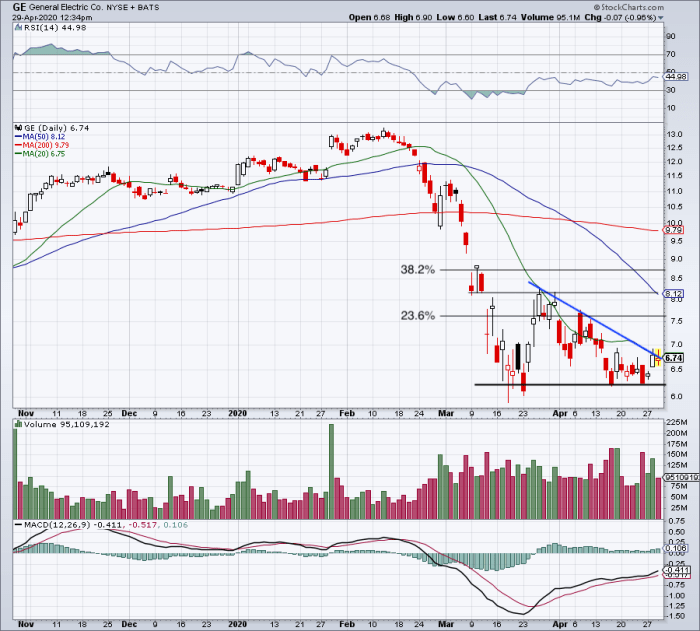
Task: Click the 38.2% Fibonacci retracement label
Action: [417, 269]
